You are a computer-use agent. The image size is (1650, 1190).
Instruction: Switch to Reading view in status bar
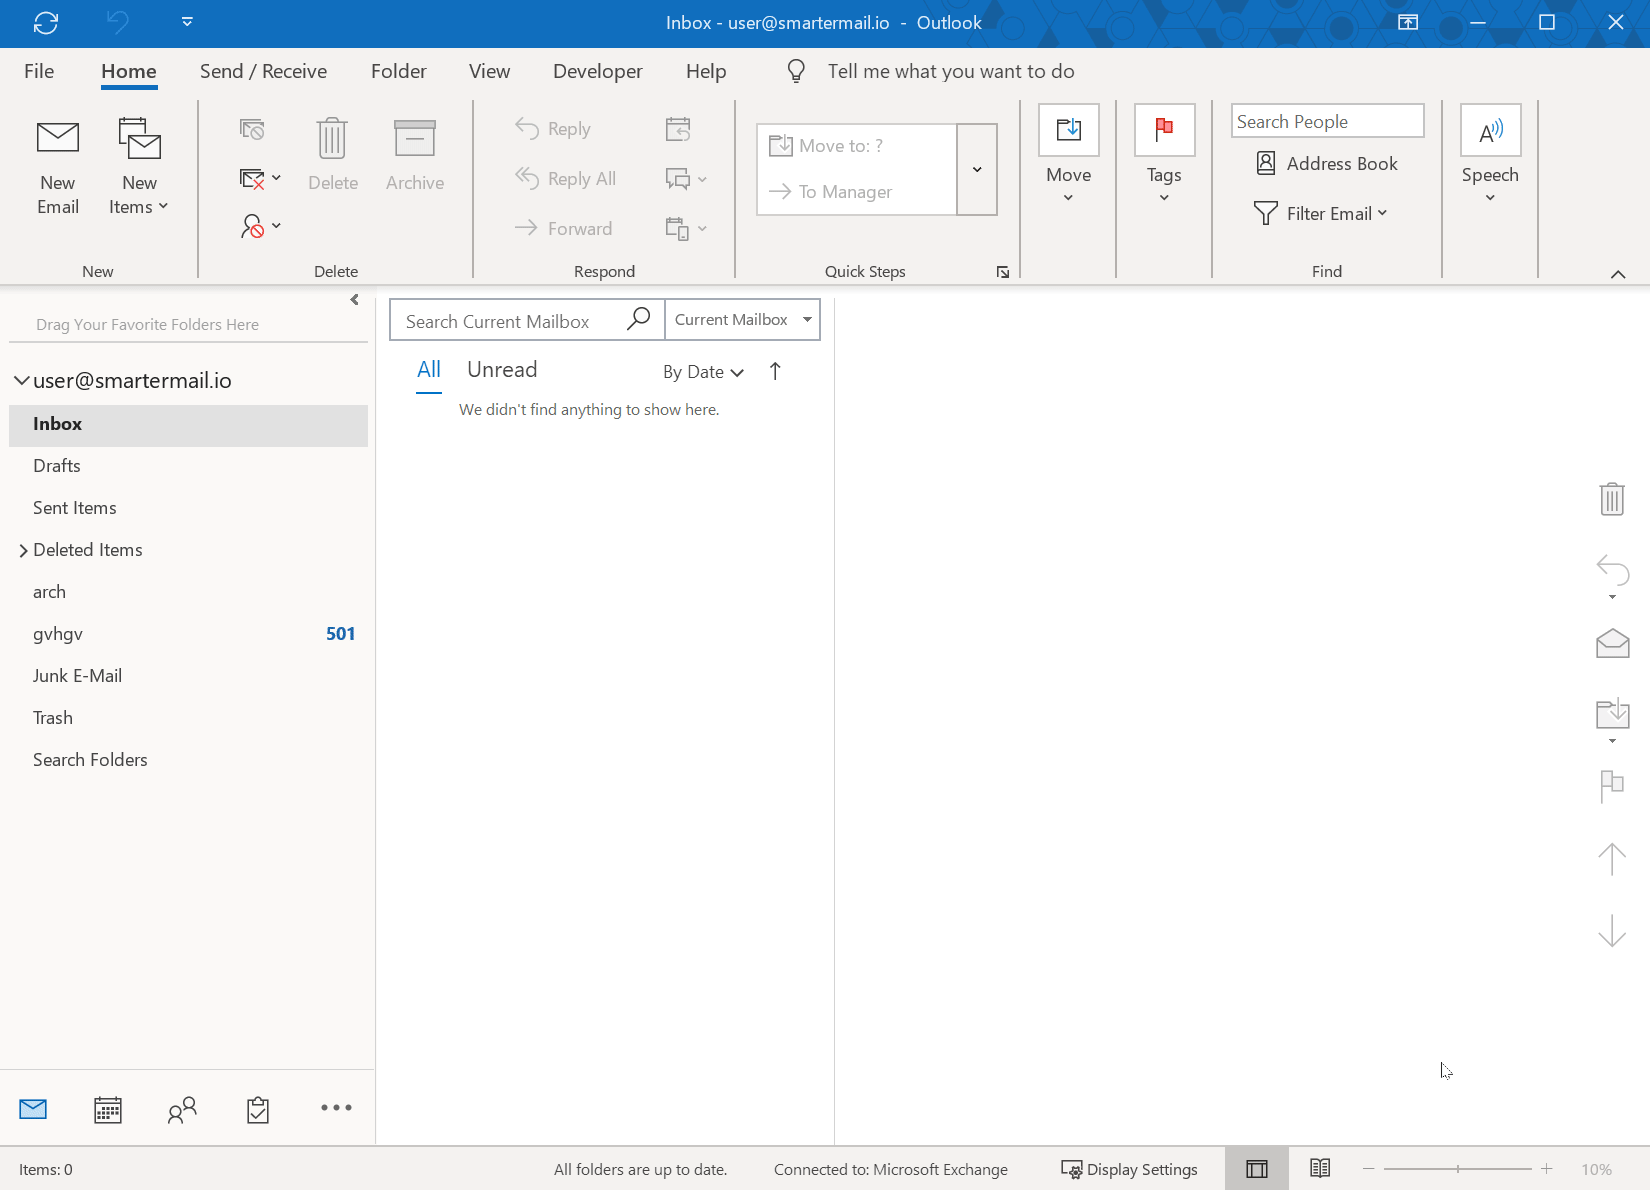1320,1168
